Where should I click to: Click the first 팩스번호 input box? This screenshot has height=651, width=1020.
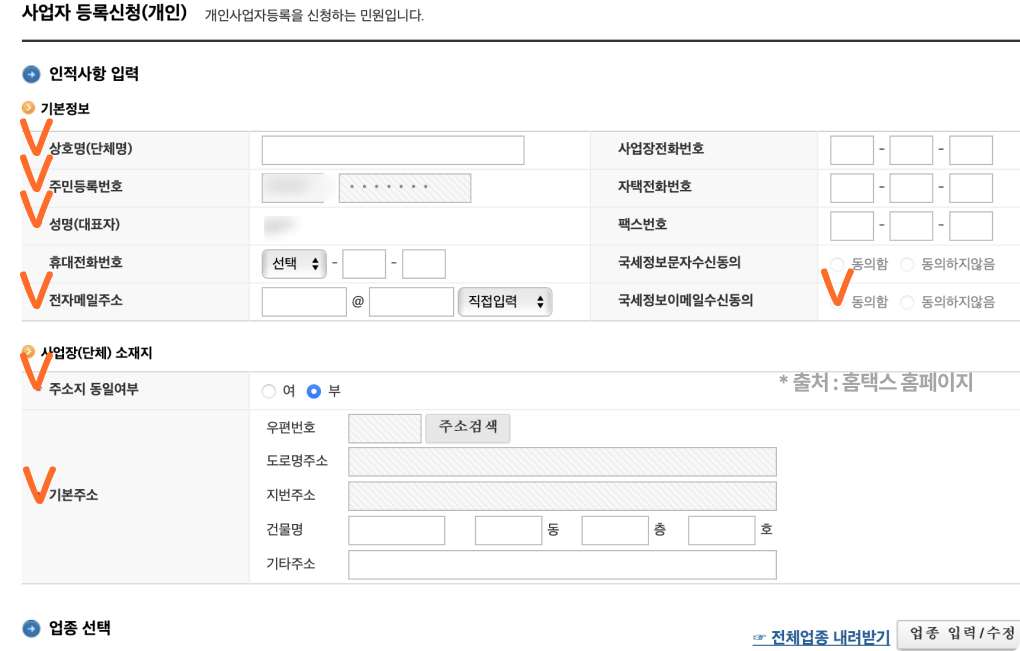pyautogui.click(x=850, y=226)
